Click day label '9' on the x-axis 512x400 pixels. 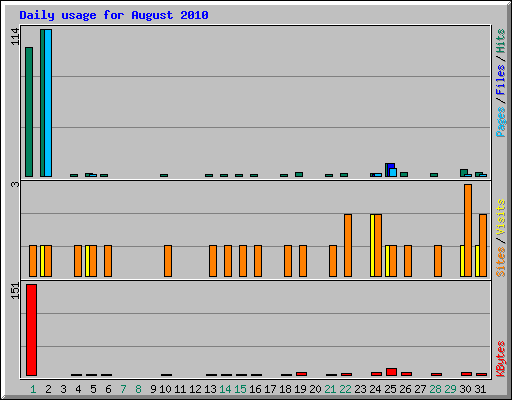153,389
